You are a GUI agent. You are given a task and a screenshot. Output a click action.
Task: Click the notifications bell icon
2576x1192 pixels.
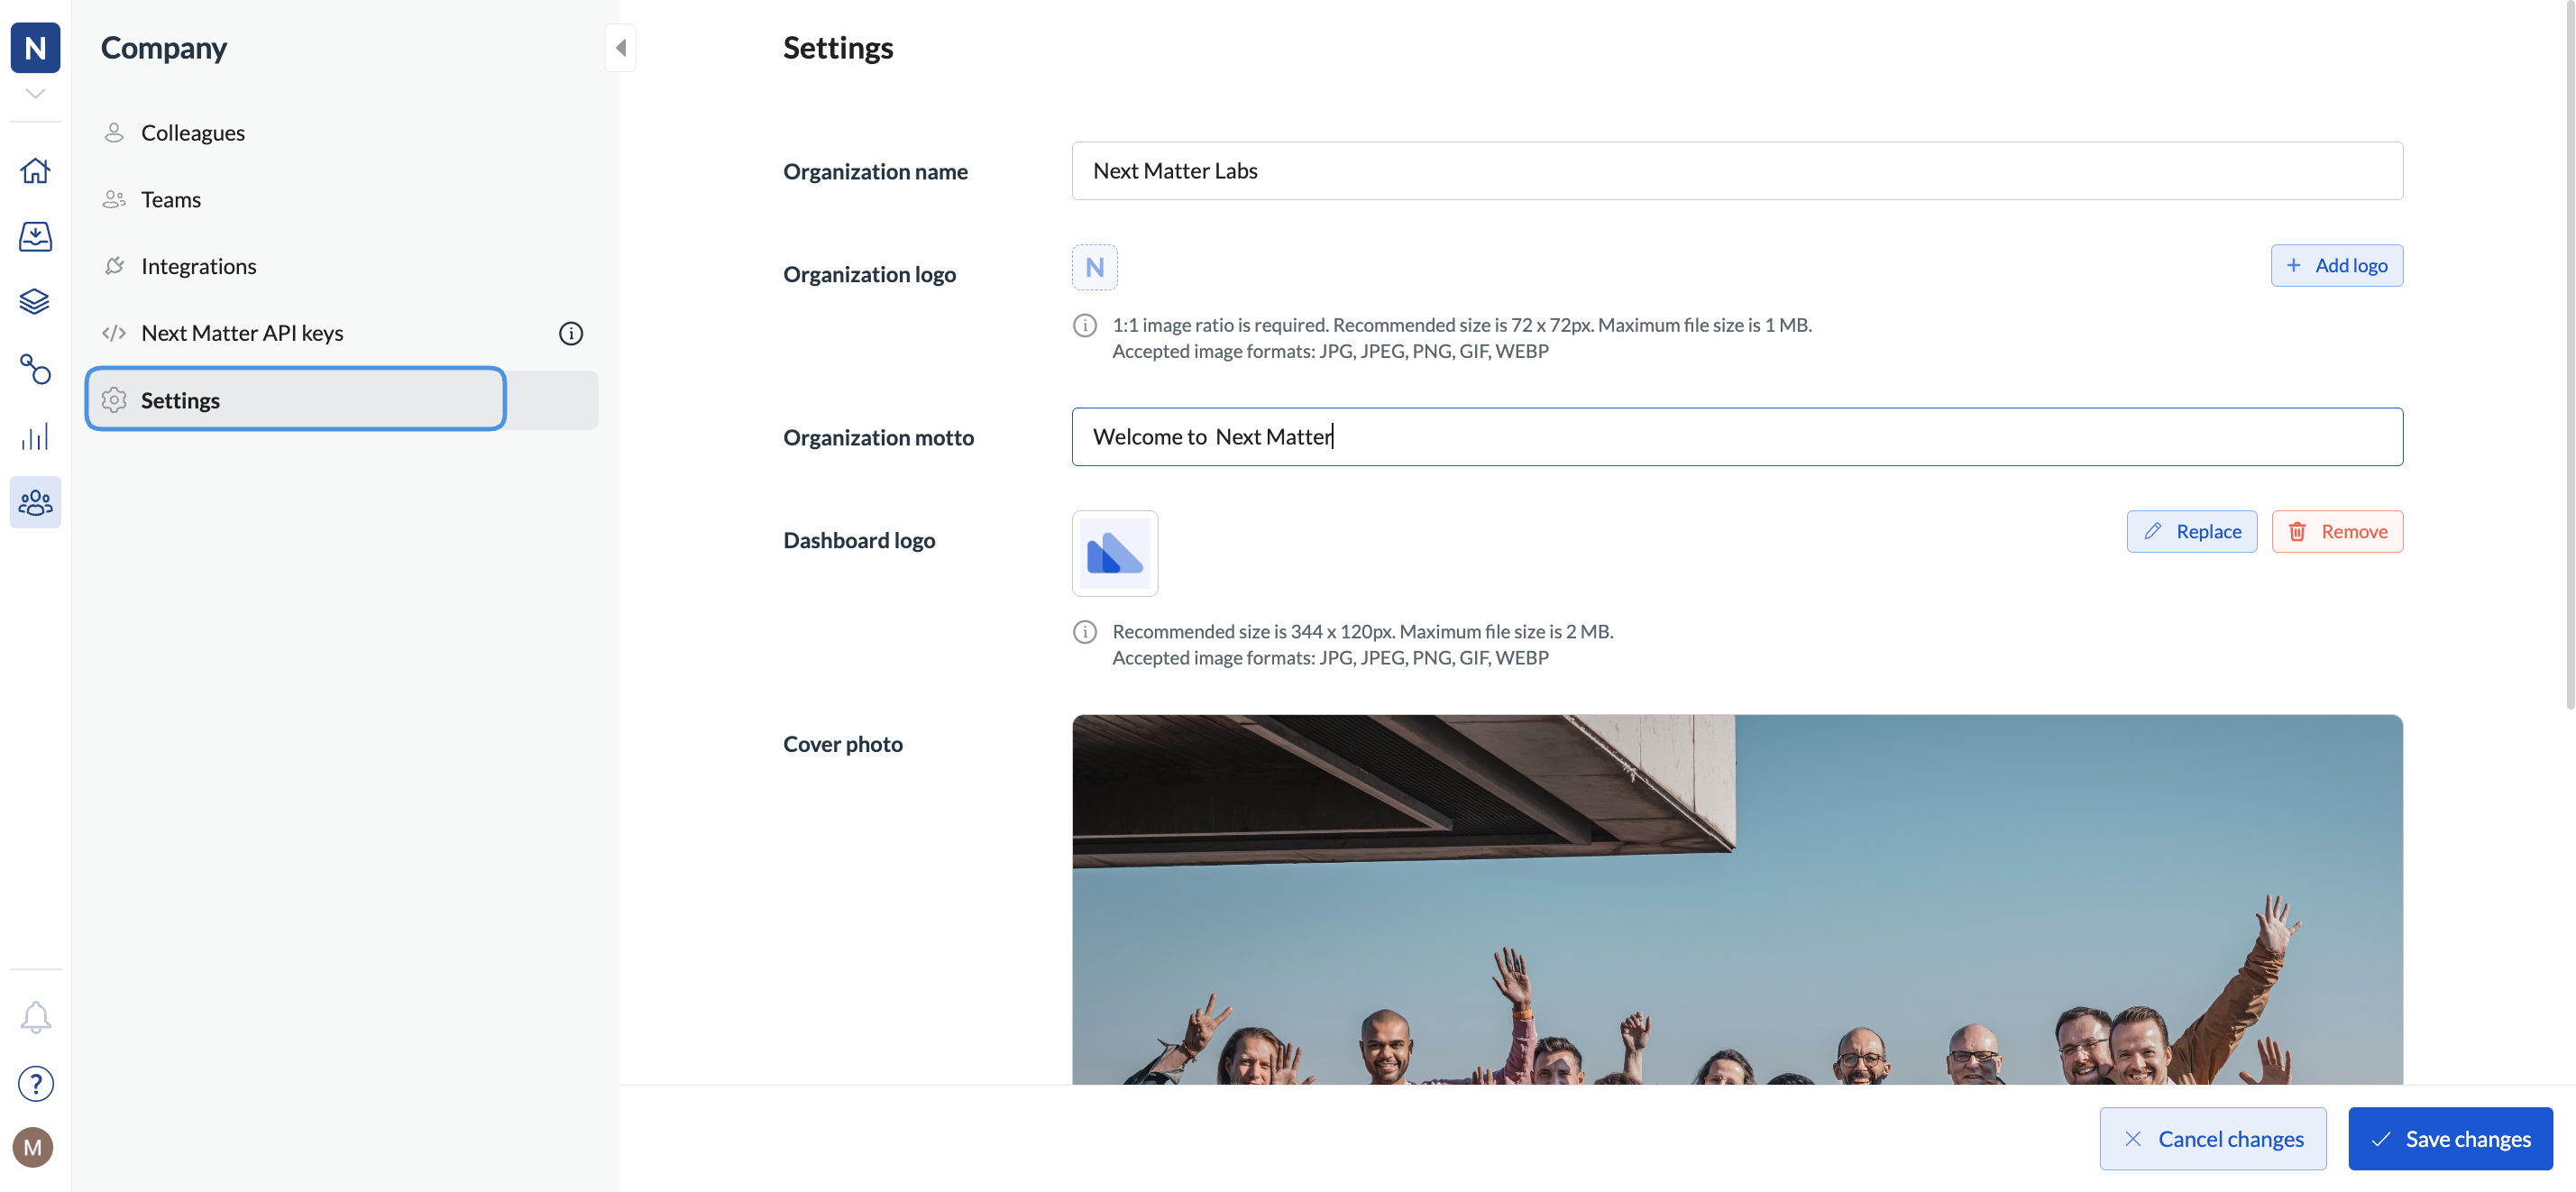click(35, 1017)
